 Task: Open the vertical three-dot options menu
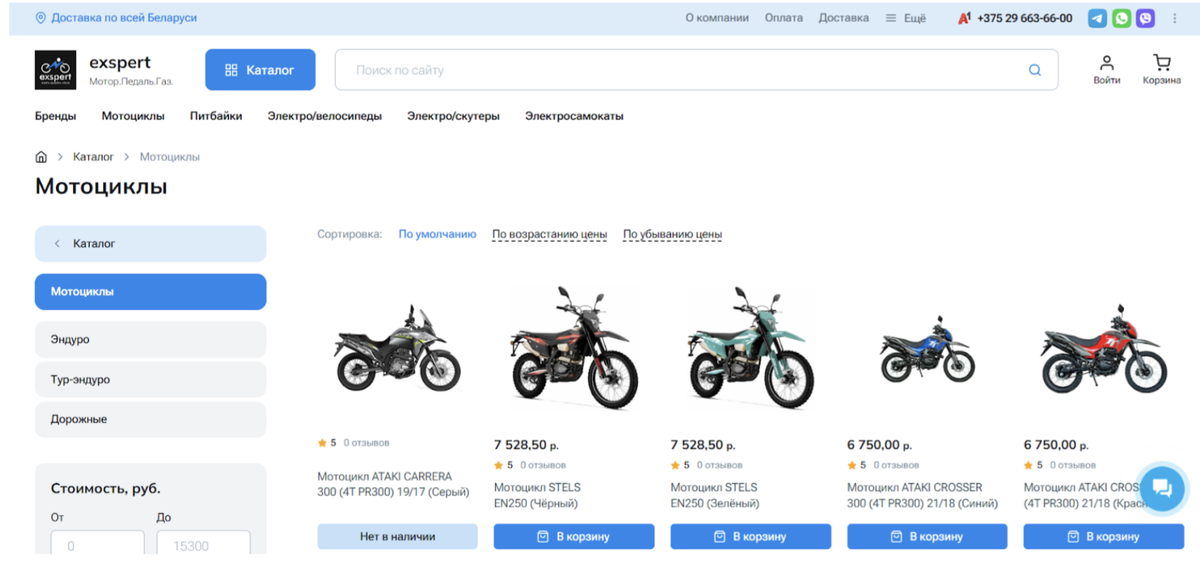1175,18
